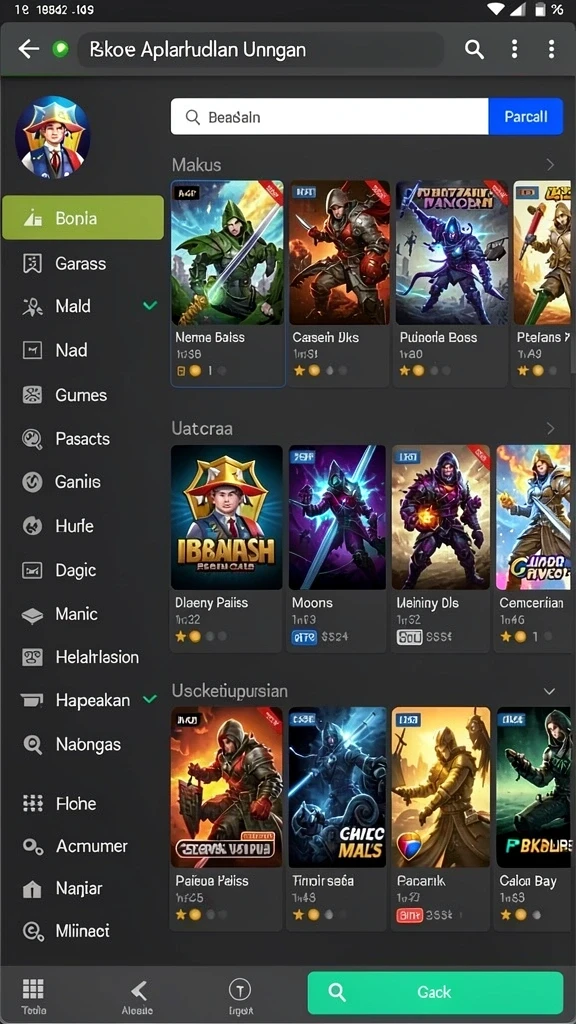576x1024 pixels.
Task: Tap the Toola grid icon in bottom bar
Action: click(x=33, y=989)
